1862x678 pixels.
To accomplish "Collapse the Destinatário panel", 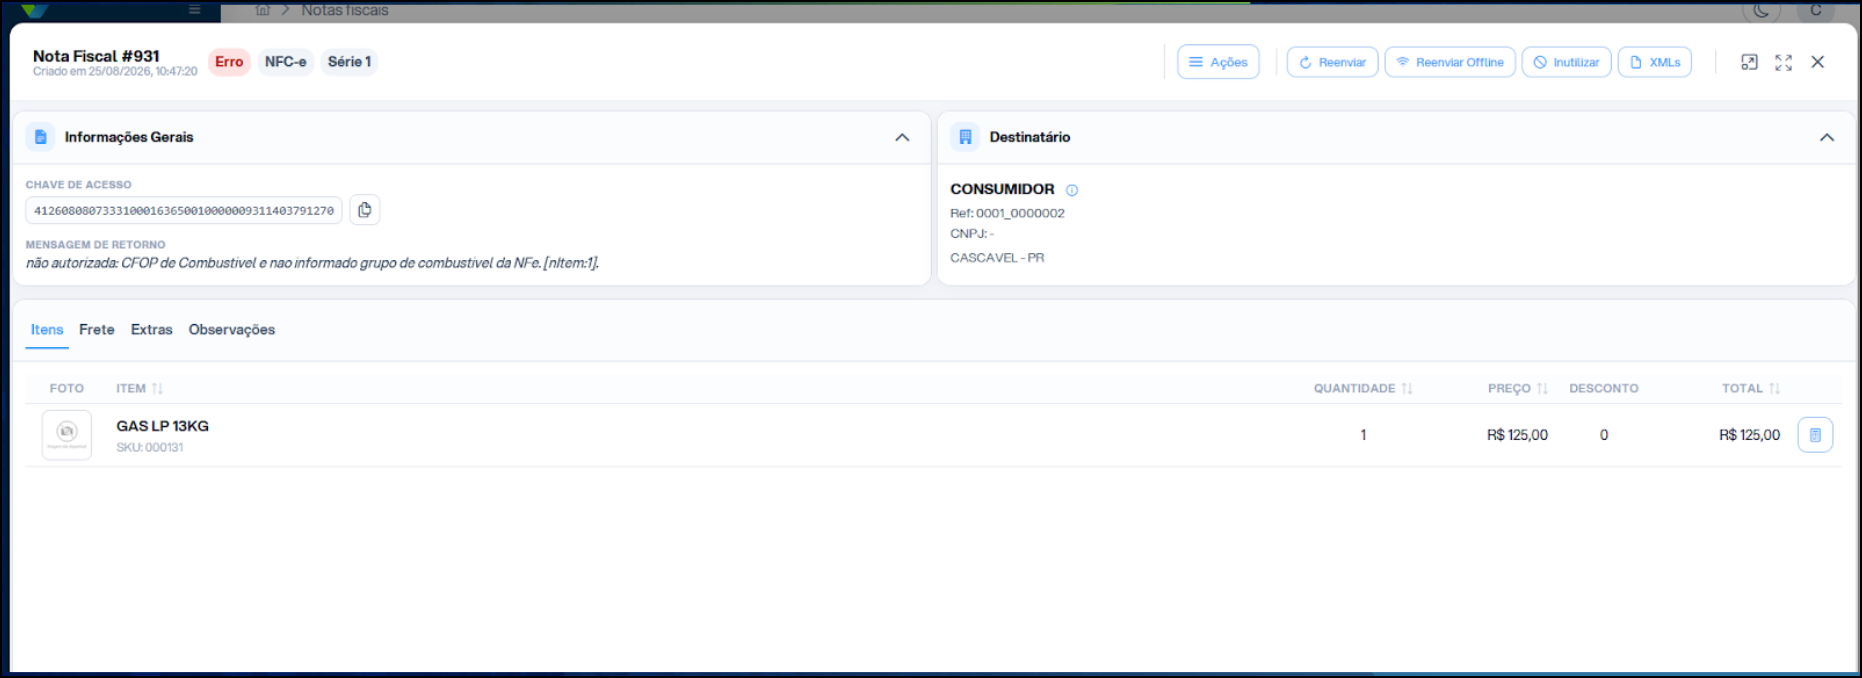I will [1827, 137].
